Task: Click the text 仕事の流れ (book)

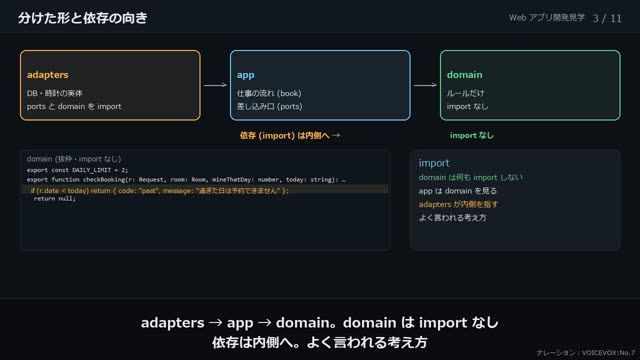Action: click(269, 93)
